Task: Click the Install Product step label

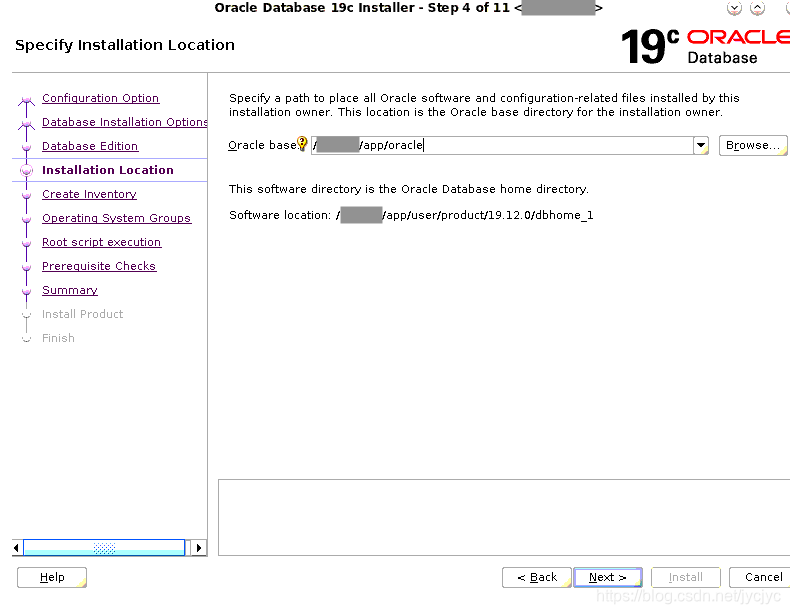Action: coord(83,314)
